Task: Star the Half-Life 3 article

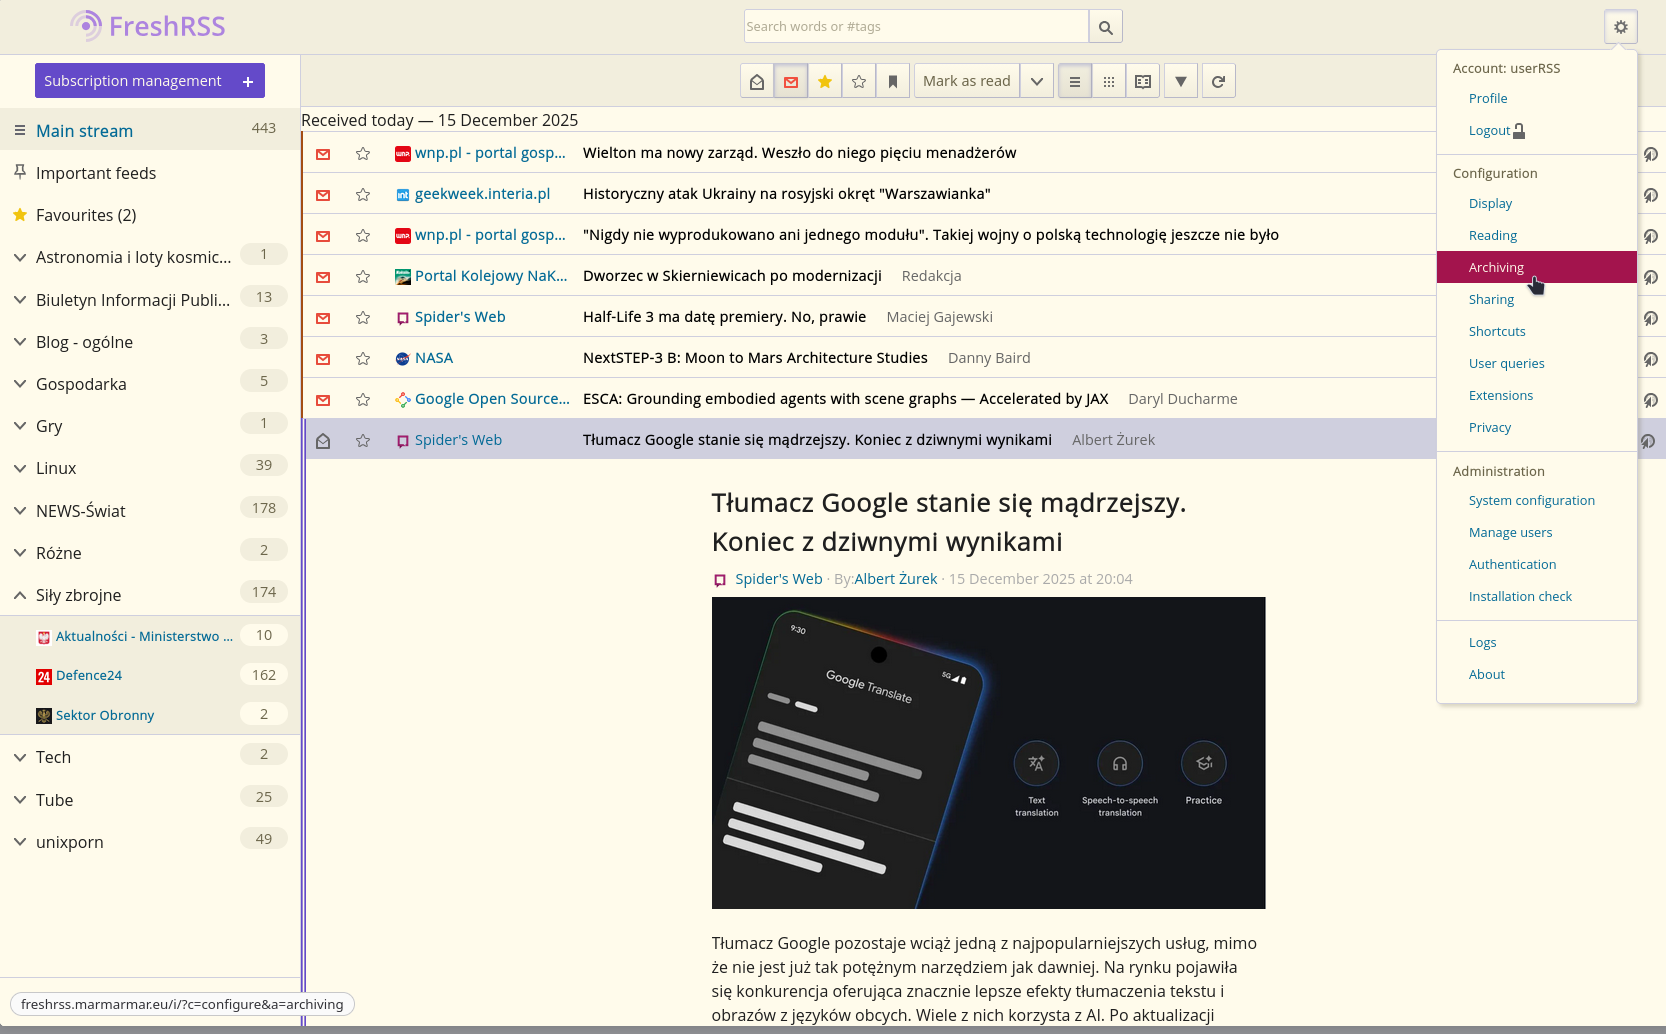Action: [363, 318]
